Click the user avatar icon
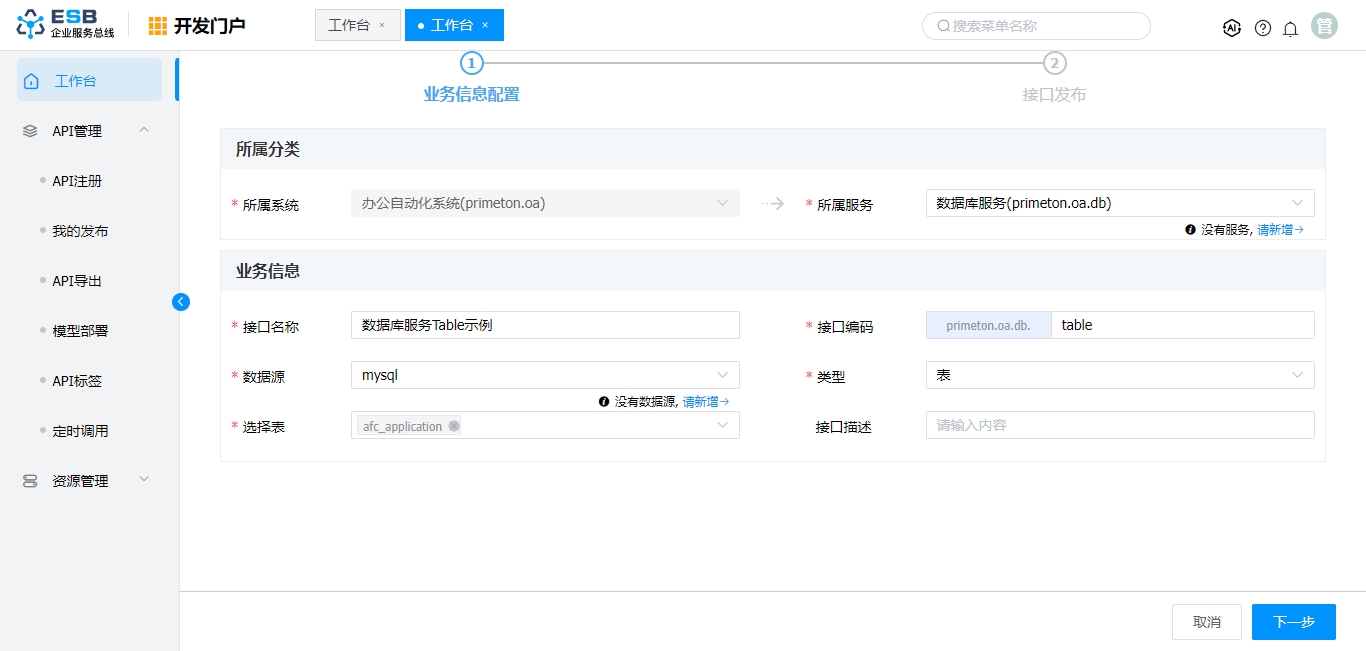This screenshot has width=1366, height=651. coord(1325,27)
